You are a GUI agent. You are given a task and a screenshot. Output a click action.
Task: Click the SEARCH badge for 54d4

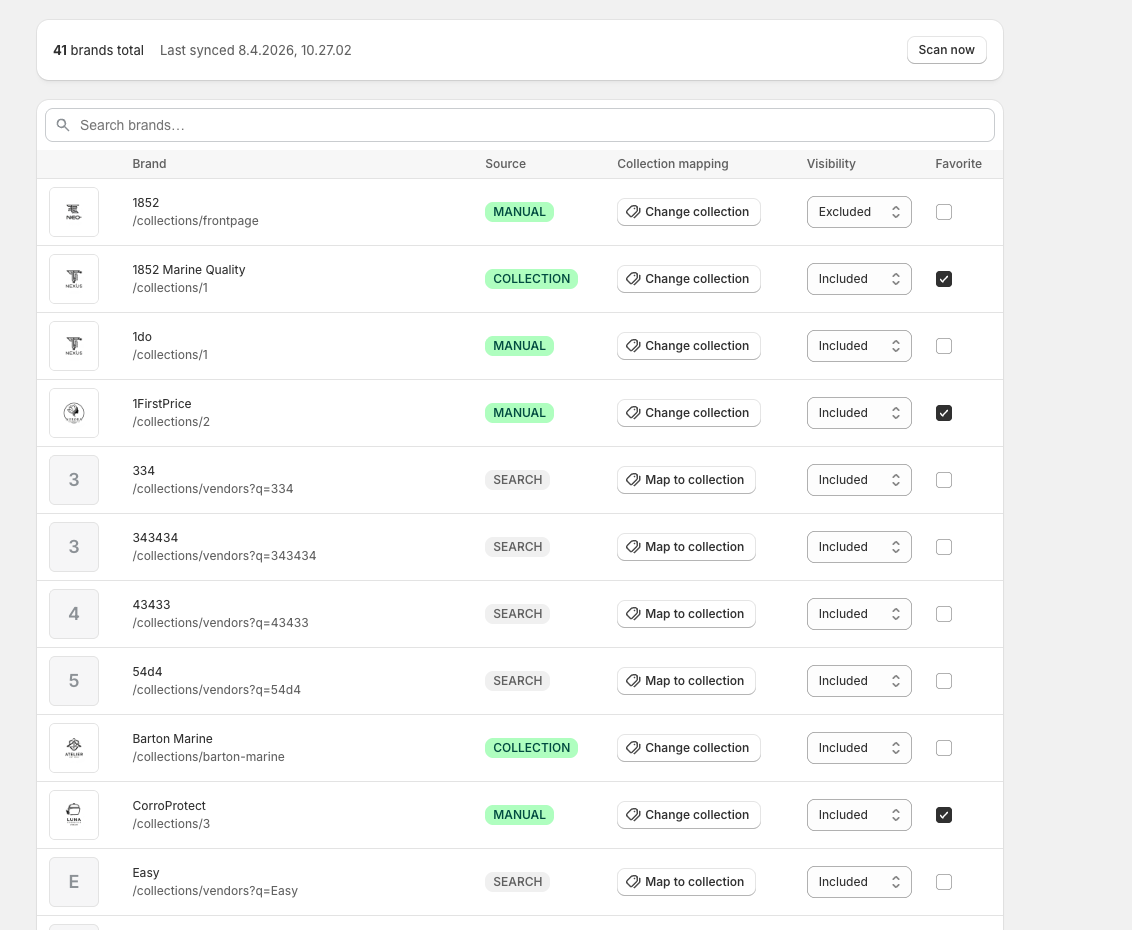click(518, 681)
